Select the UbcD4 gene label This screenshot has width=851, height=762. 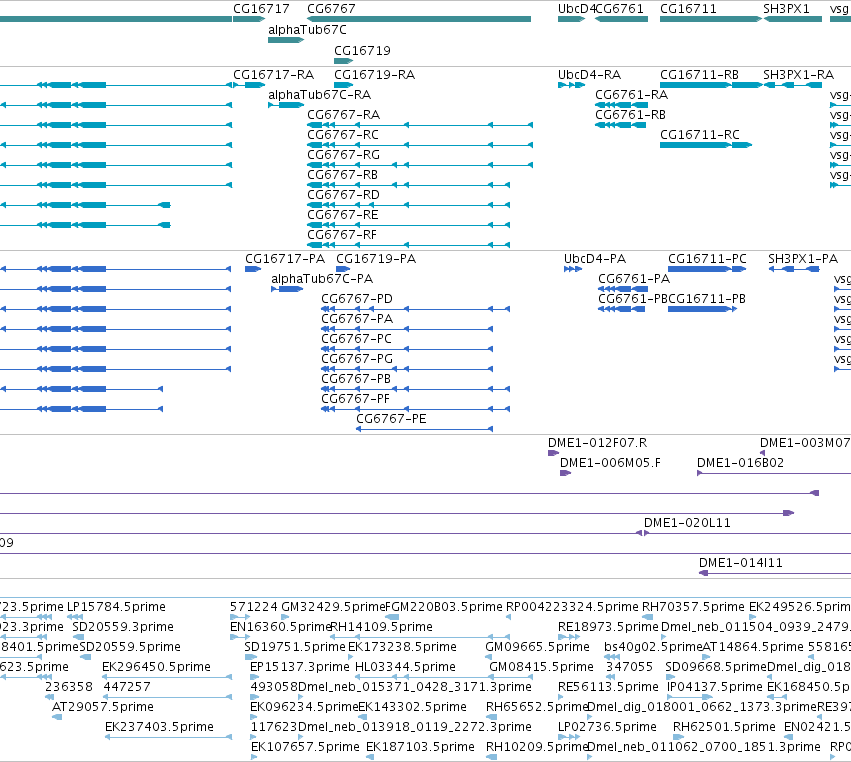[576, 9]
